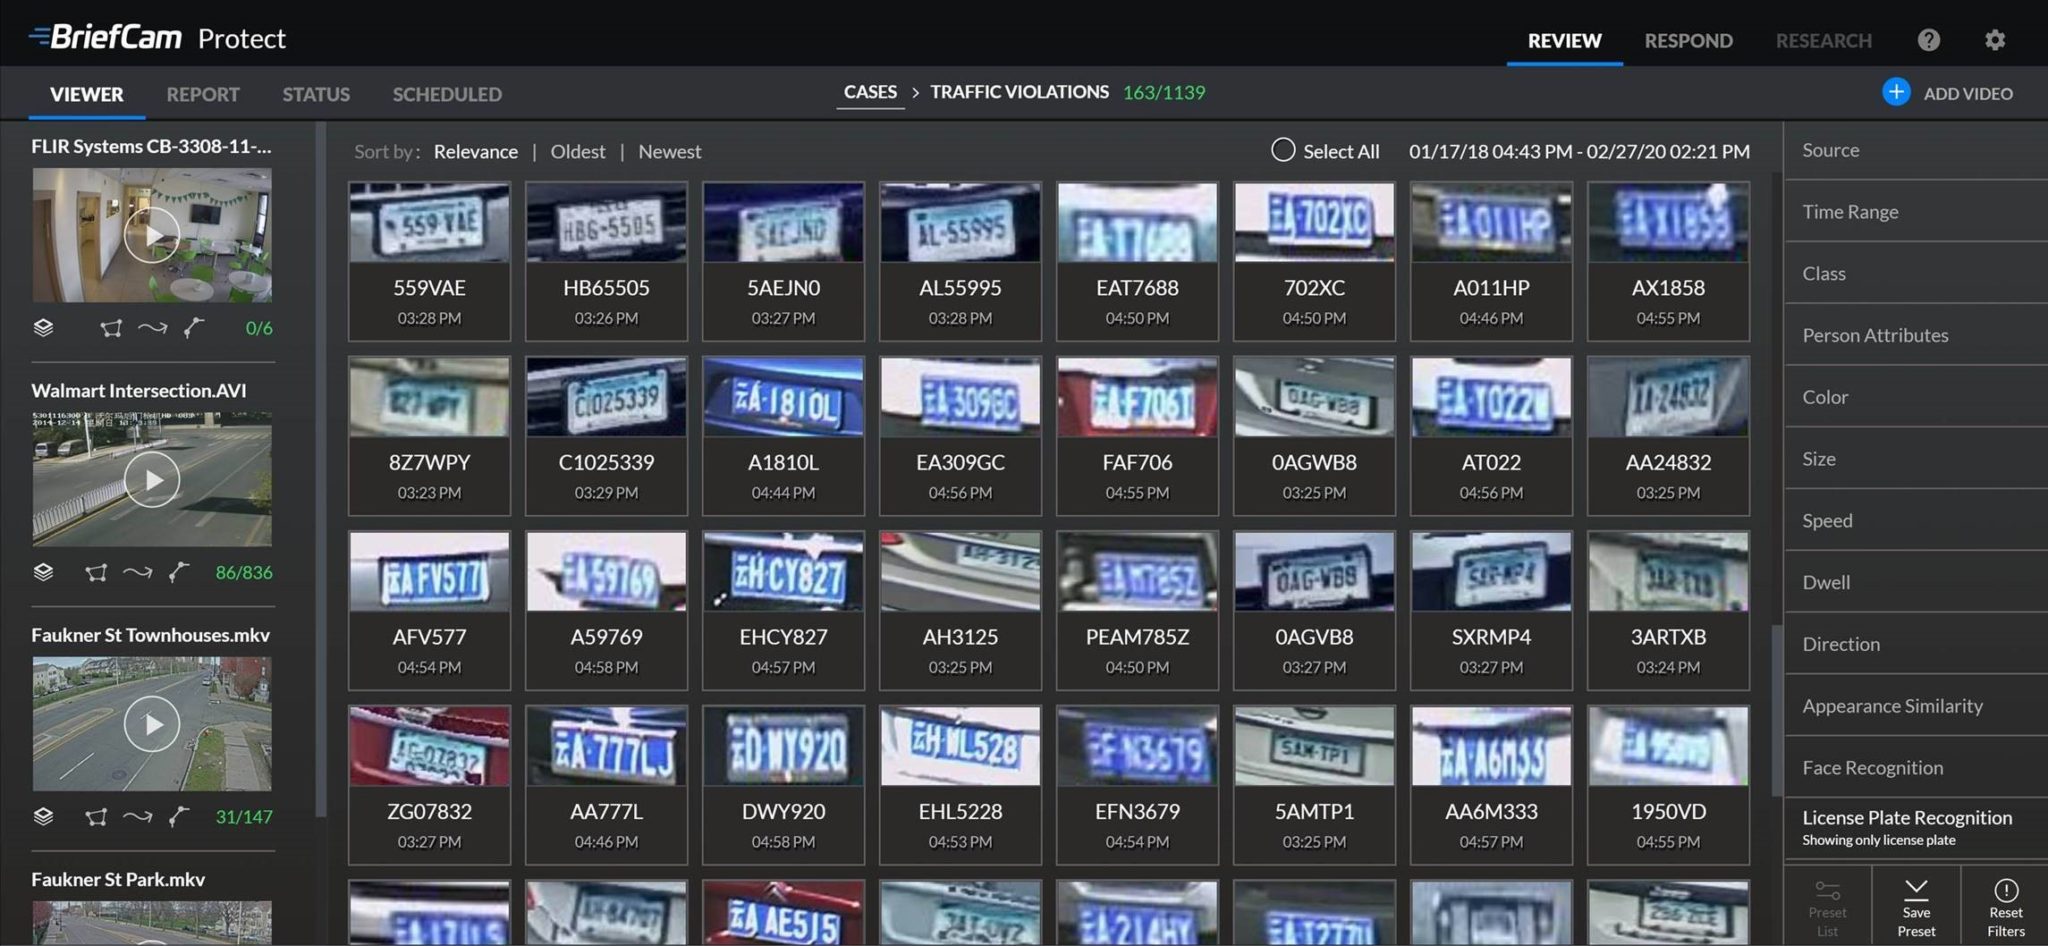Open the polygon zone tool for Walmart Intersection.AVI

point(97,572)
